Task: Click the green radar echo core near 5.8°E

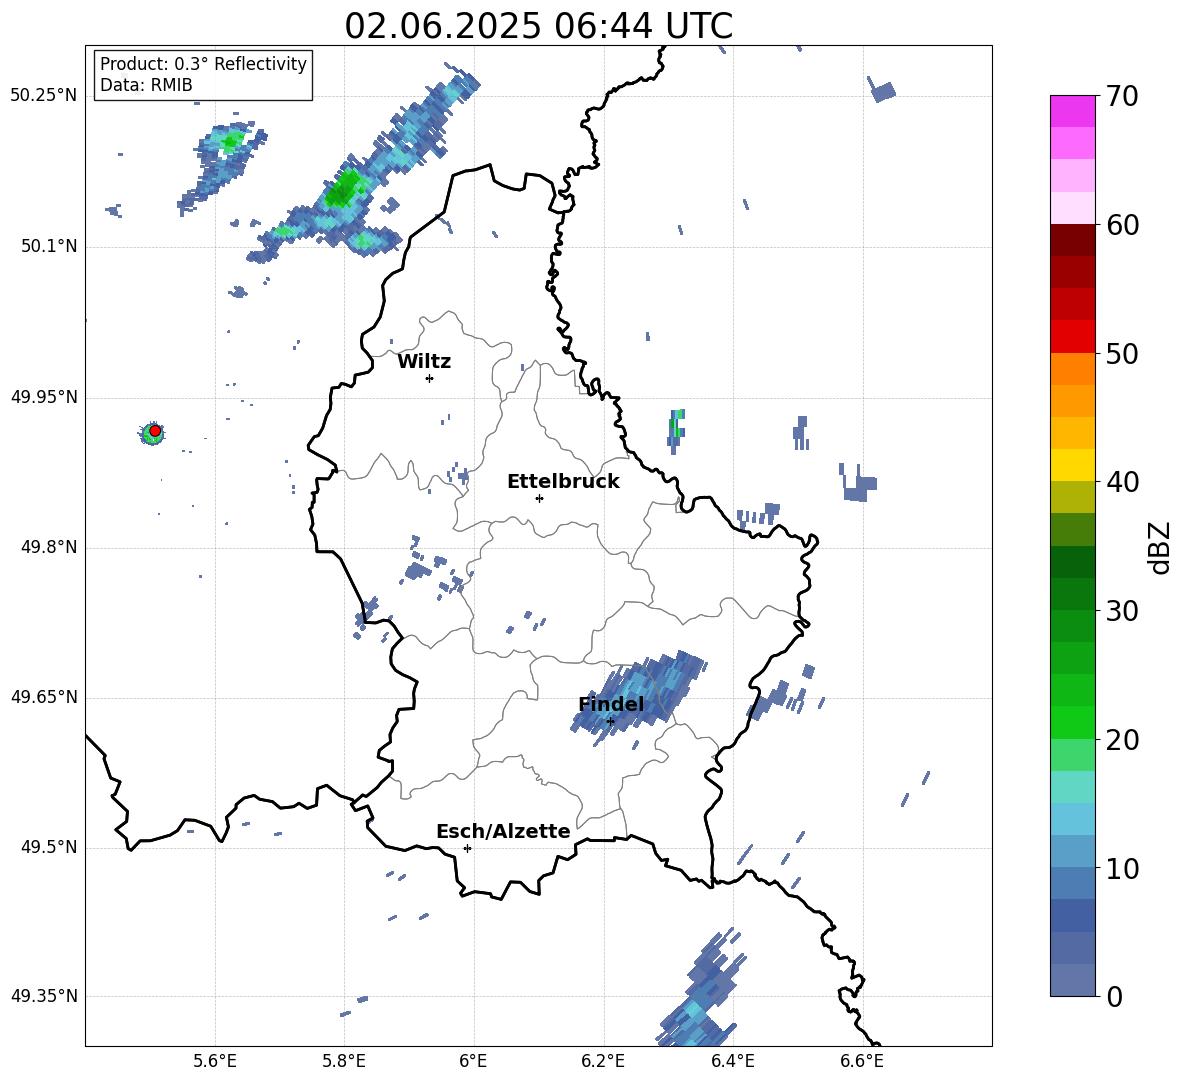Action: coord(343,190)
